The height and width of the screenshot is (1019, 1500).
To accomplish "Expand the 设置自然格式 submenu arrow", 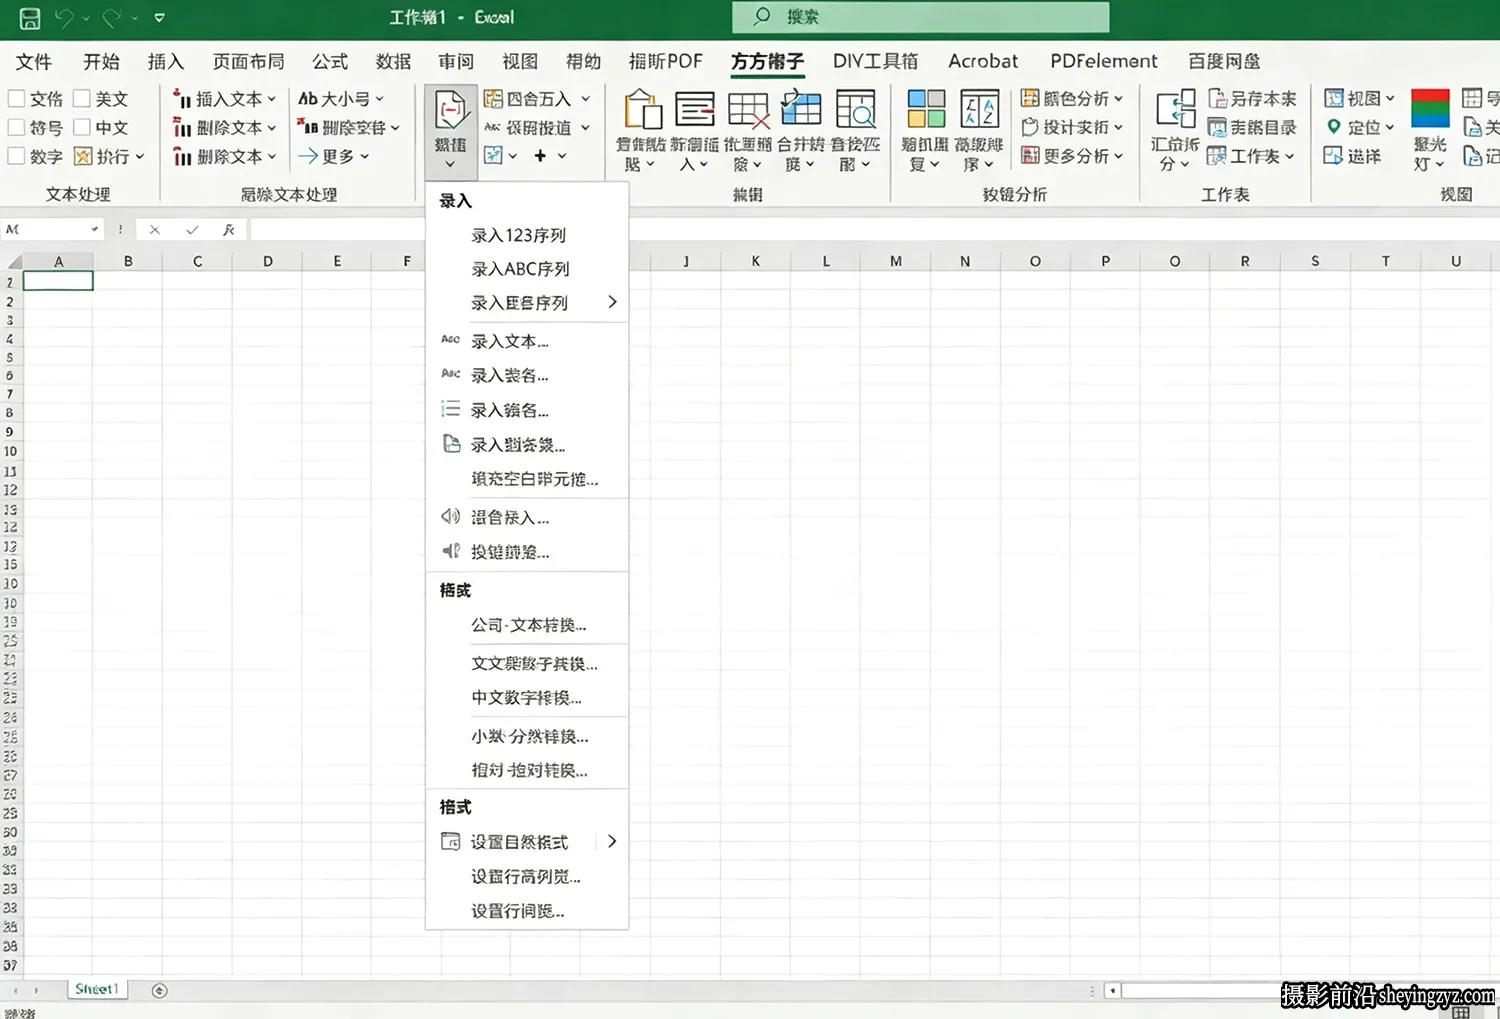I will 612,841.
